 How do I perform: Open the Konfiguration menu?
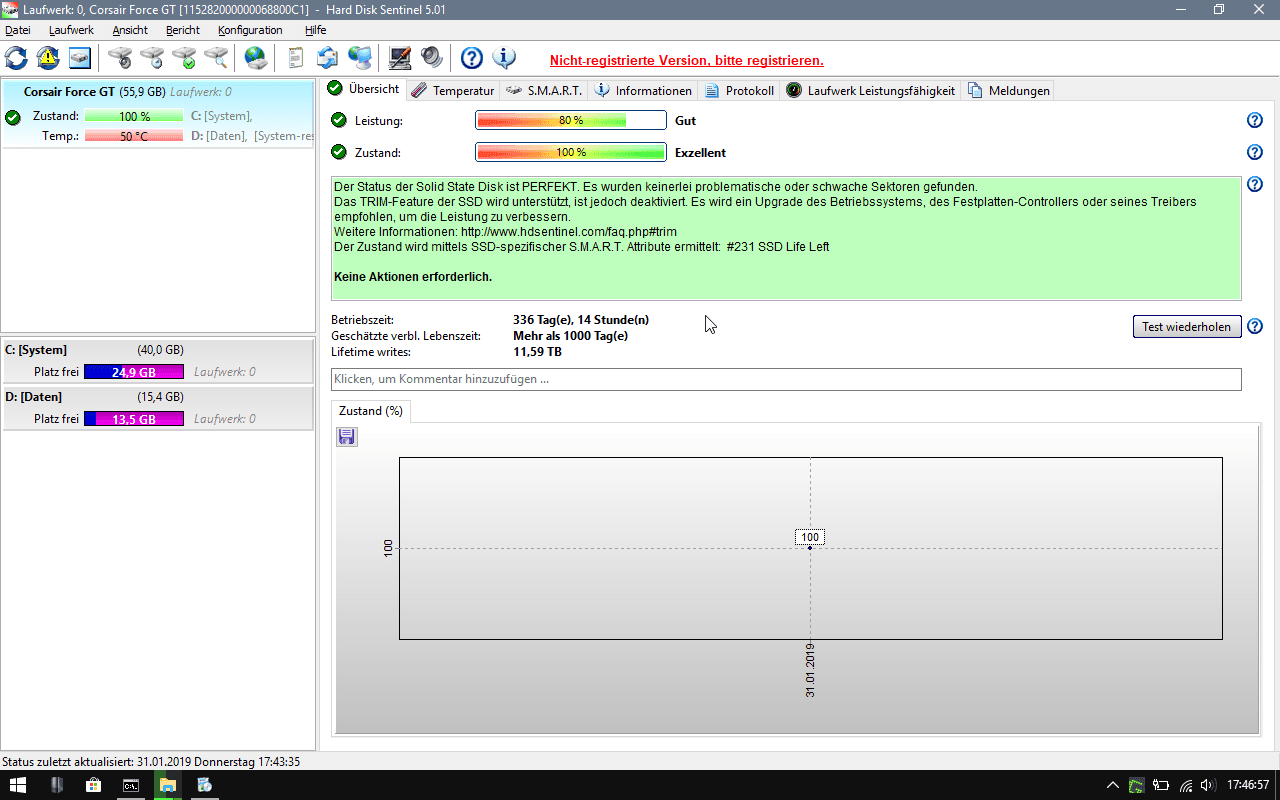tap(250, 30)
